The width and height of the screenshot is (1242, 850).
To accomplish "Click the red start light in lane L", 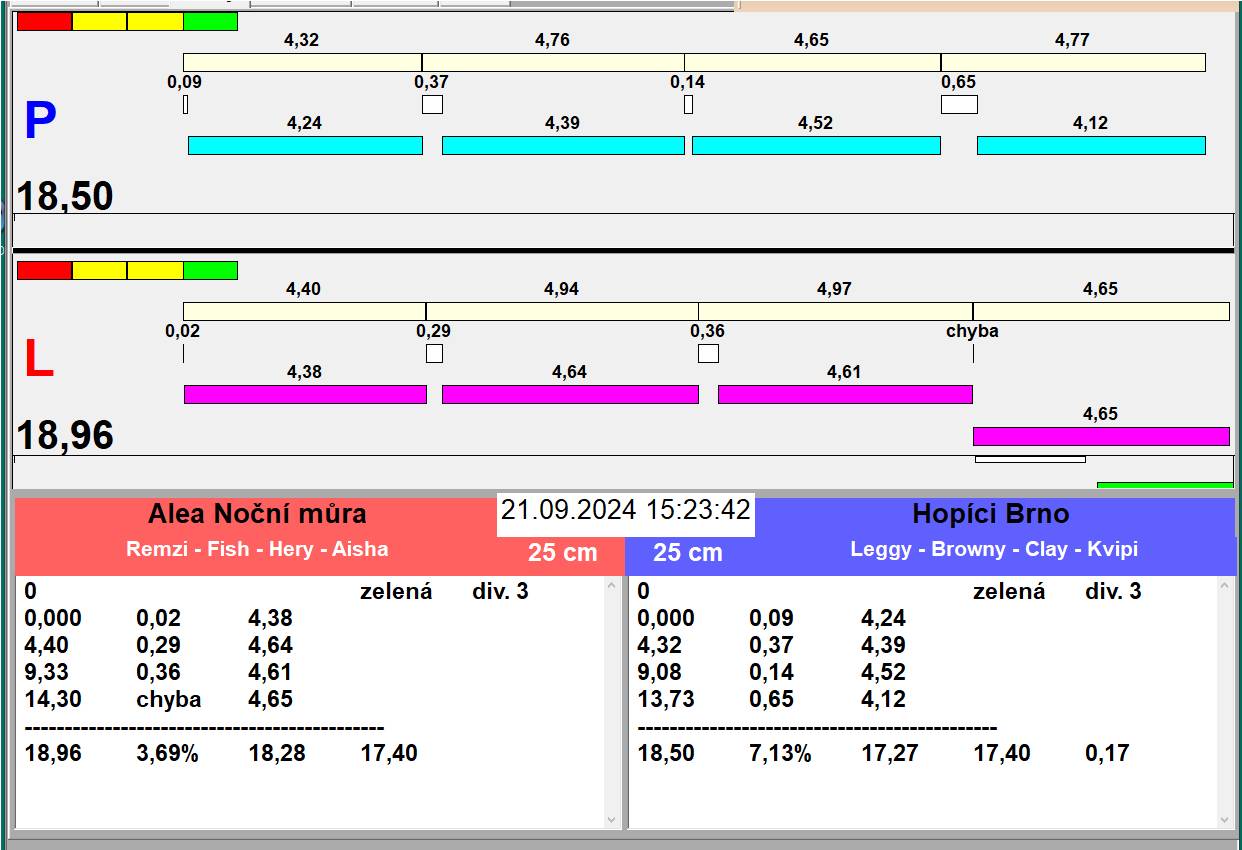I will (x=45, y=270).
